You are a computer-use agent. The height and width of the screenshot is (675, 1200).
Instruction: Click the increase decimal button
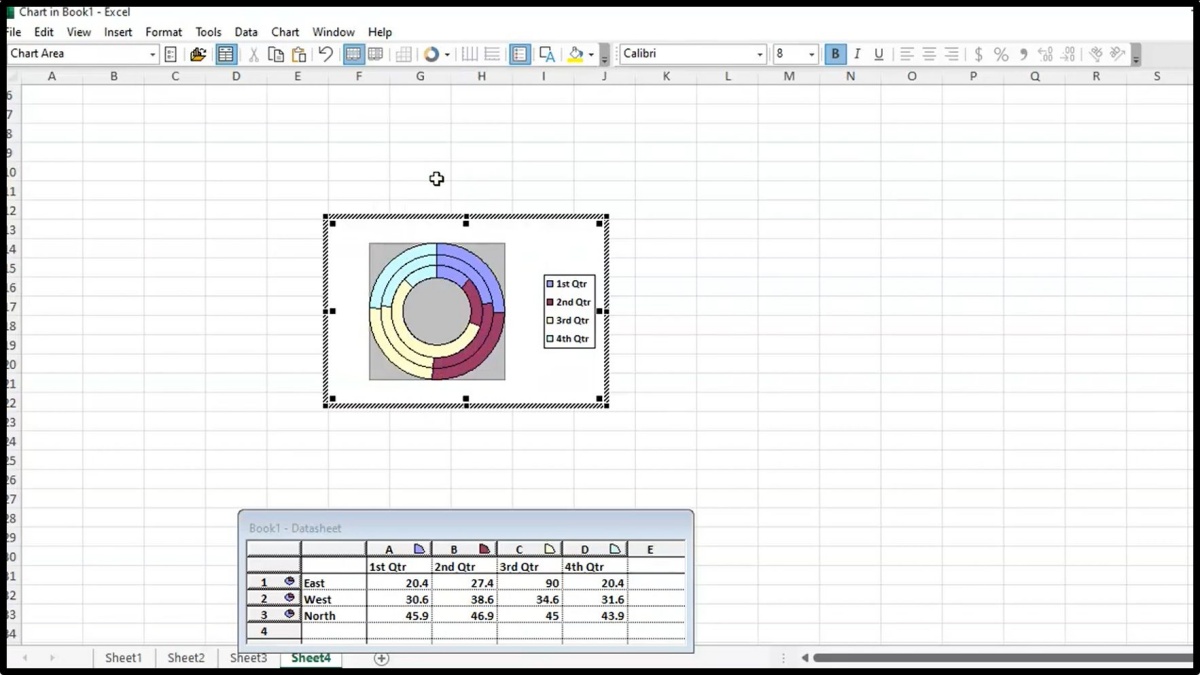click(1045, 54)
